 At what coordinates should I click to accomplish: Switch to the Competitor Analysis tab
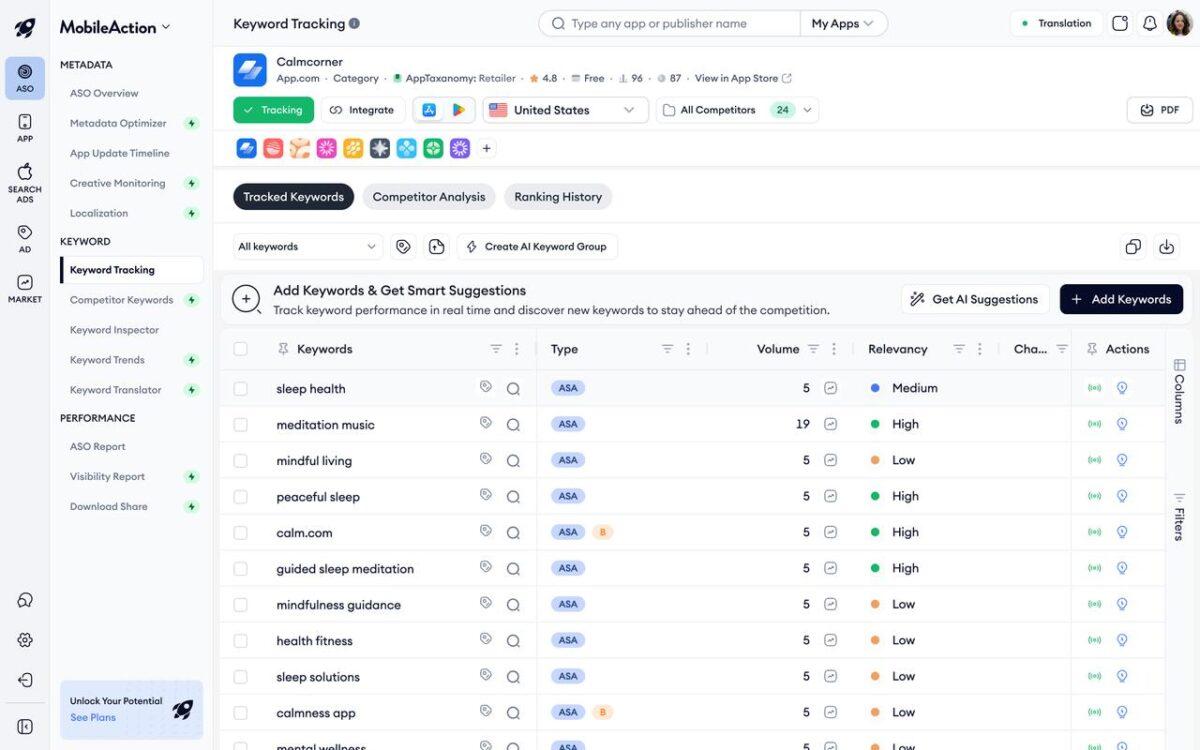(429, 197)
